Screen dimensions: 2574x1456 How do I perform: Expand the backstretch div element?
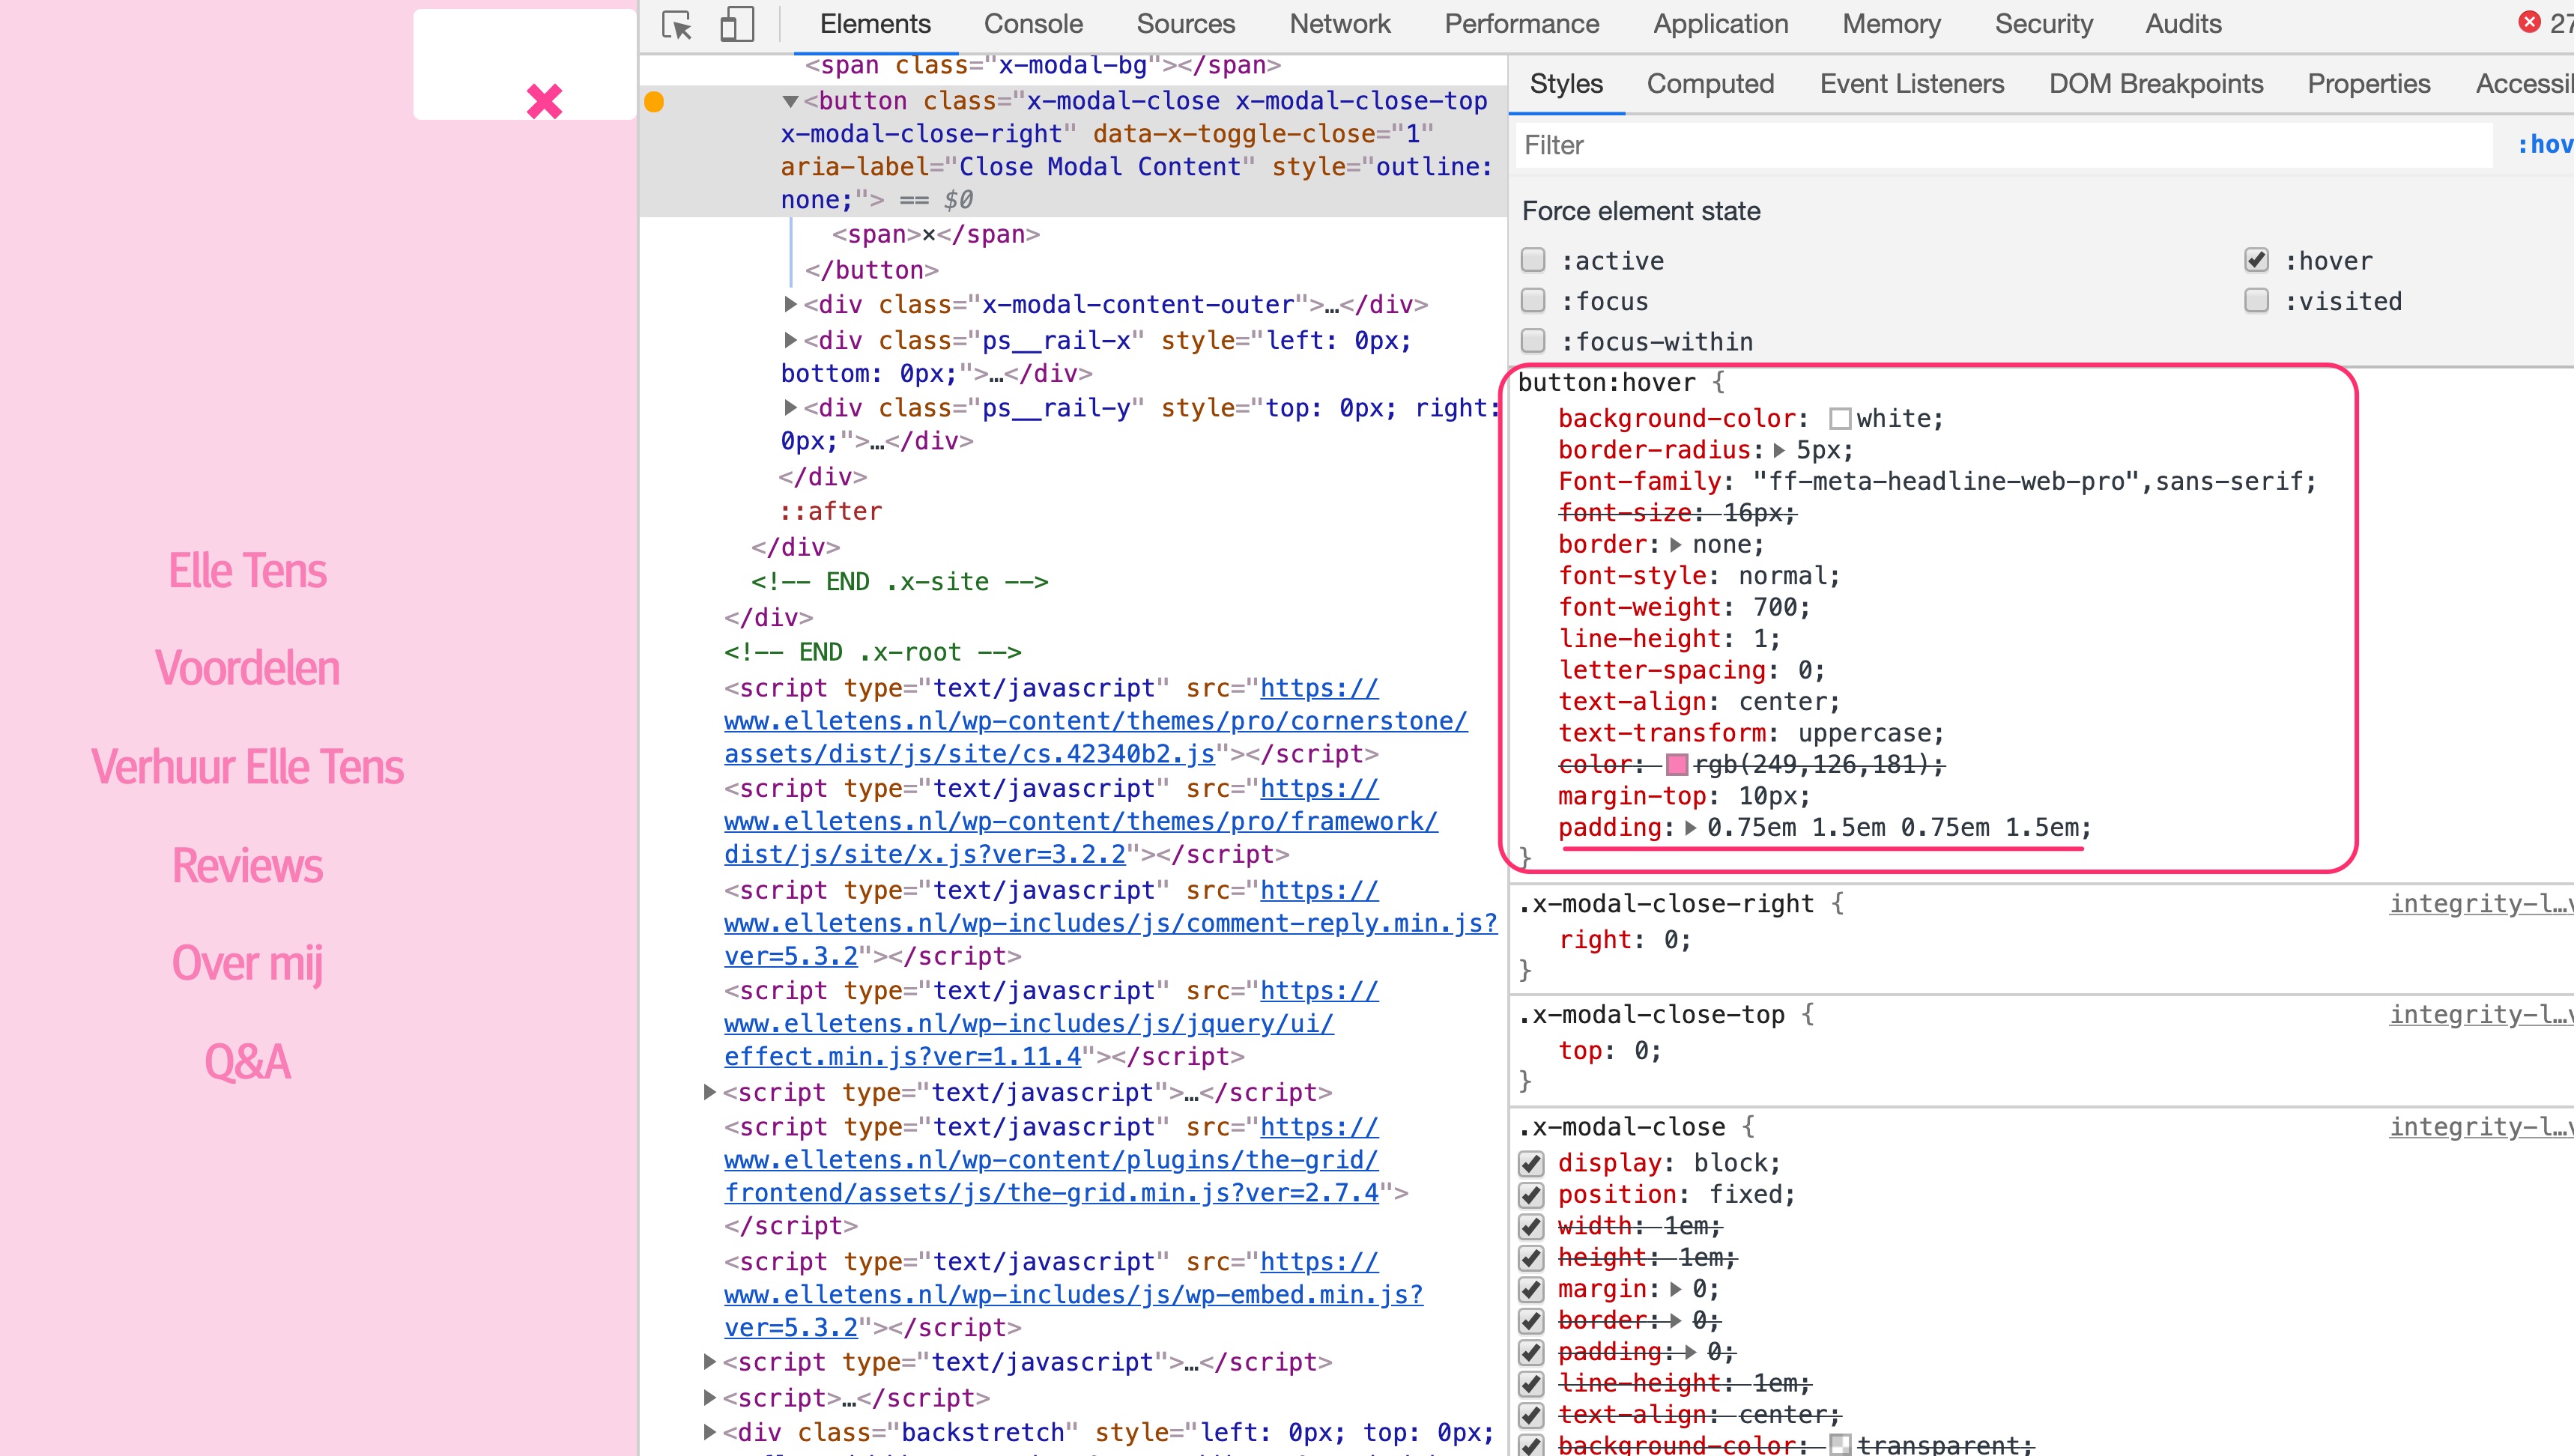point(709,1432)
